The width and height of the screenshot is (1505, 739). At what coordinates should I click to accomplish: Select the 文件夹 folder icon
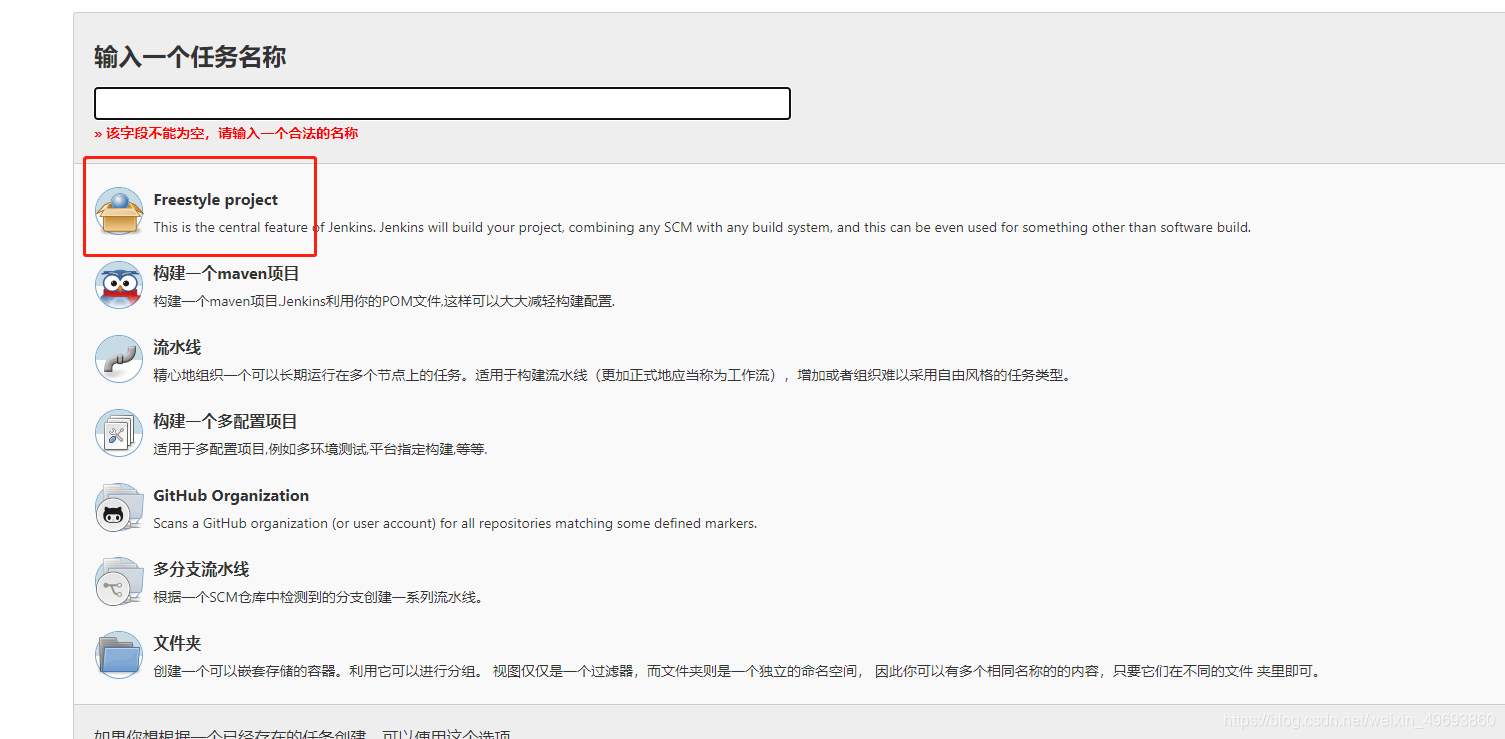click(x=119, y=655)
